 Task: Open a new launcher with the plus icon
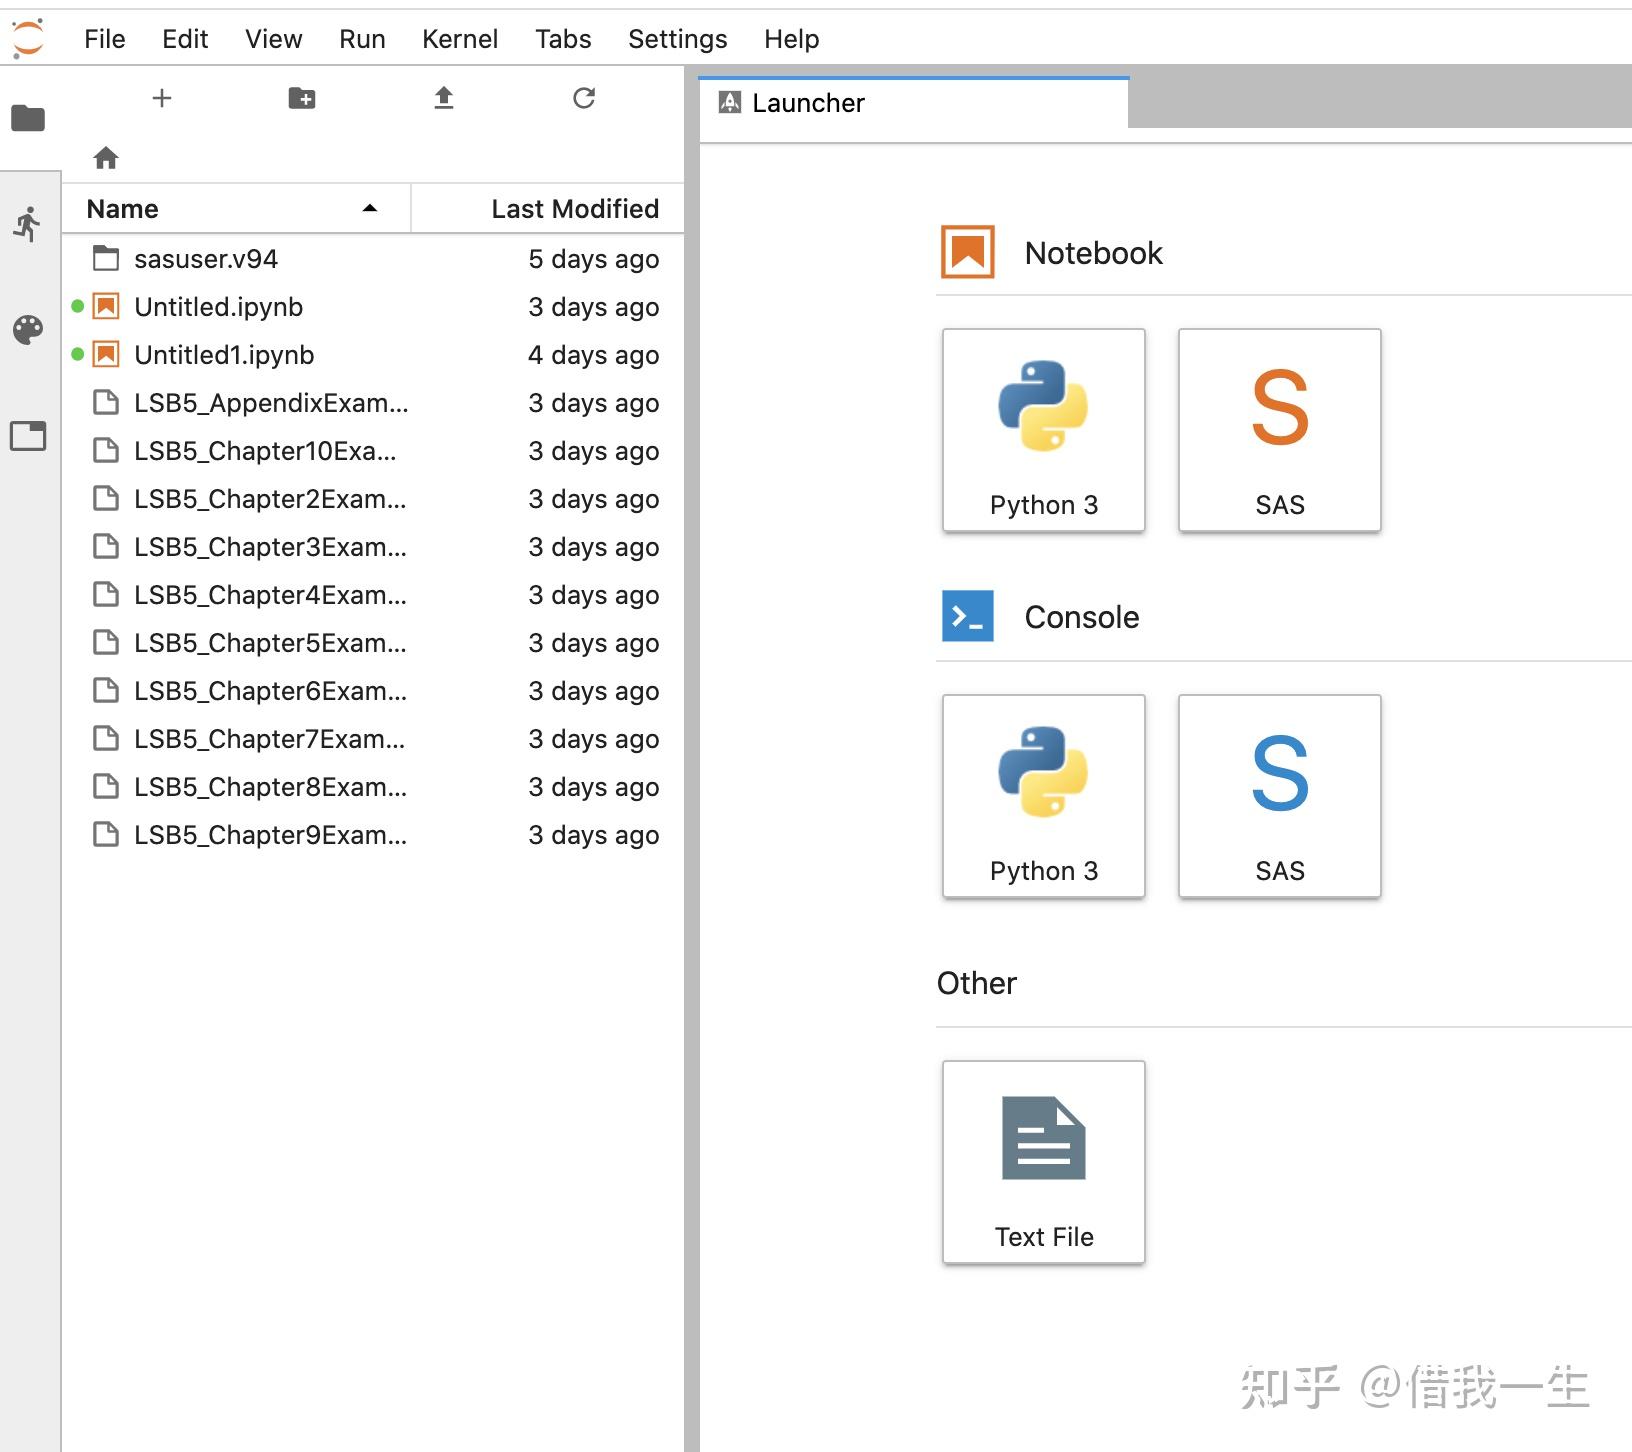point(162,98)
